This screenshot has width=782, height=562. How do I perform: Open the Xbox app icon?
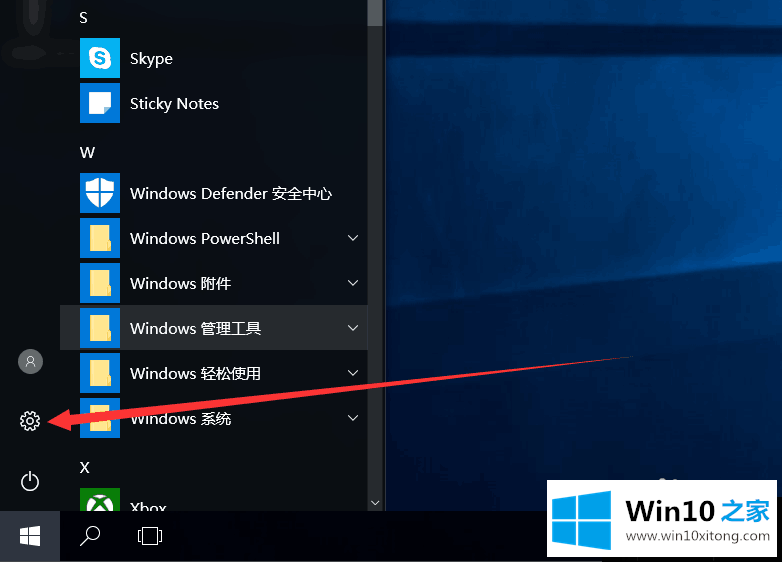point(100,500)
